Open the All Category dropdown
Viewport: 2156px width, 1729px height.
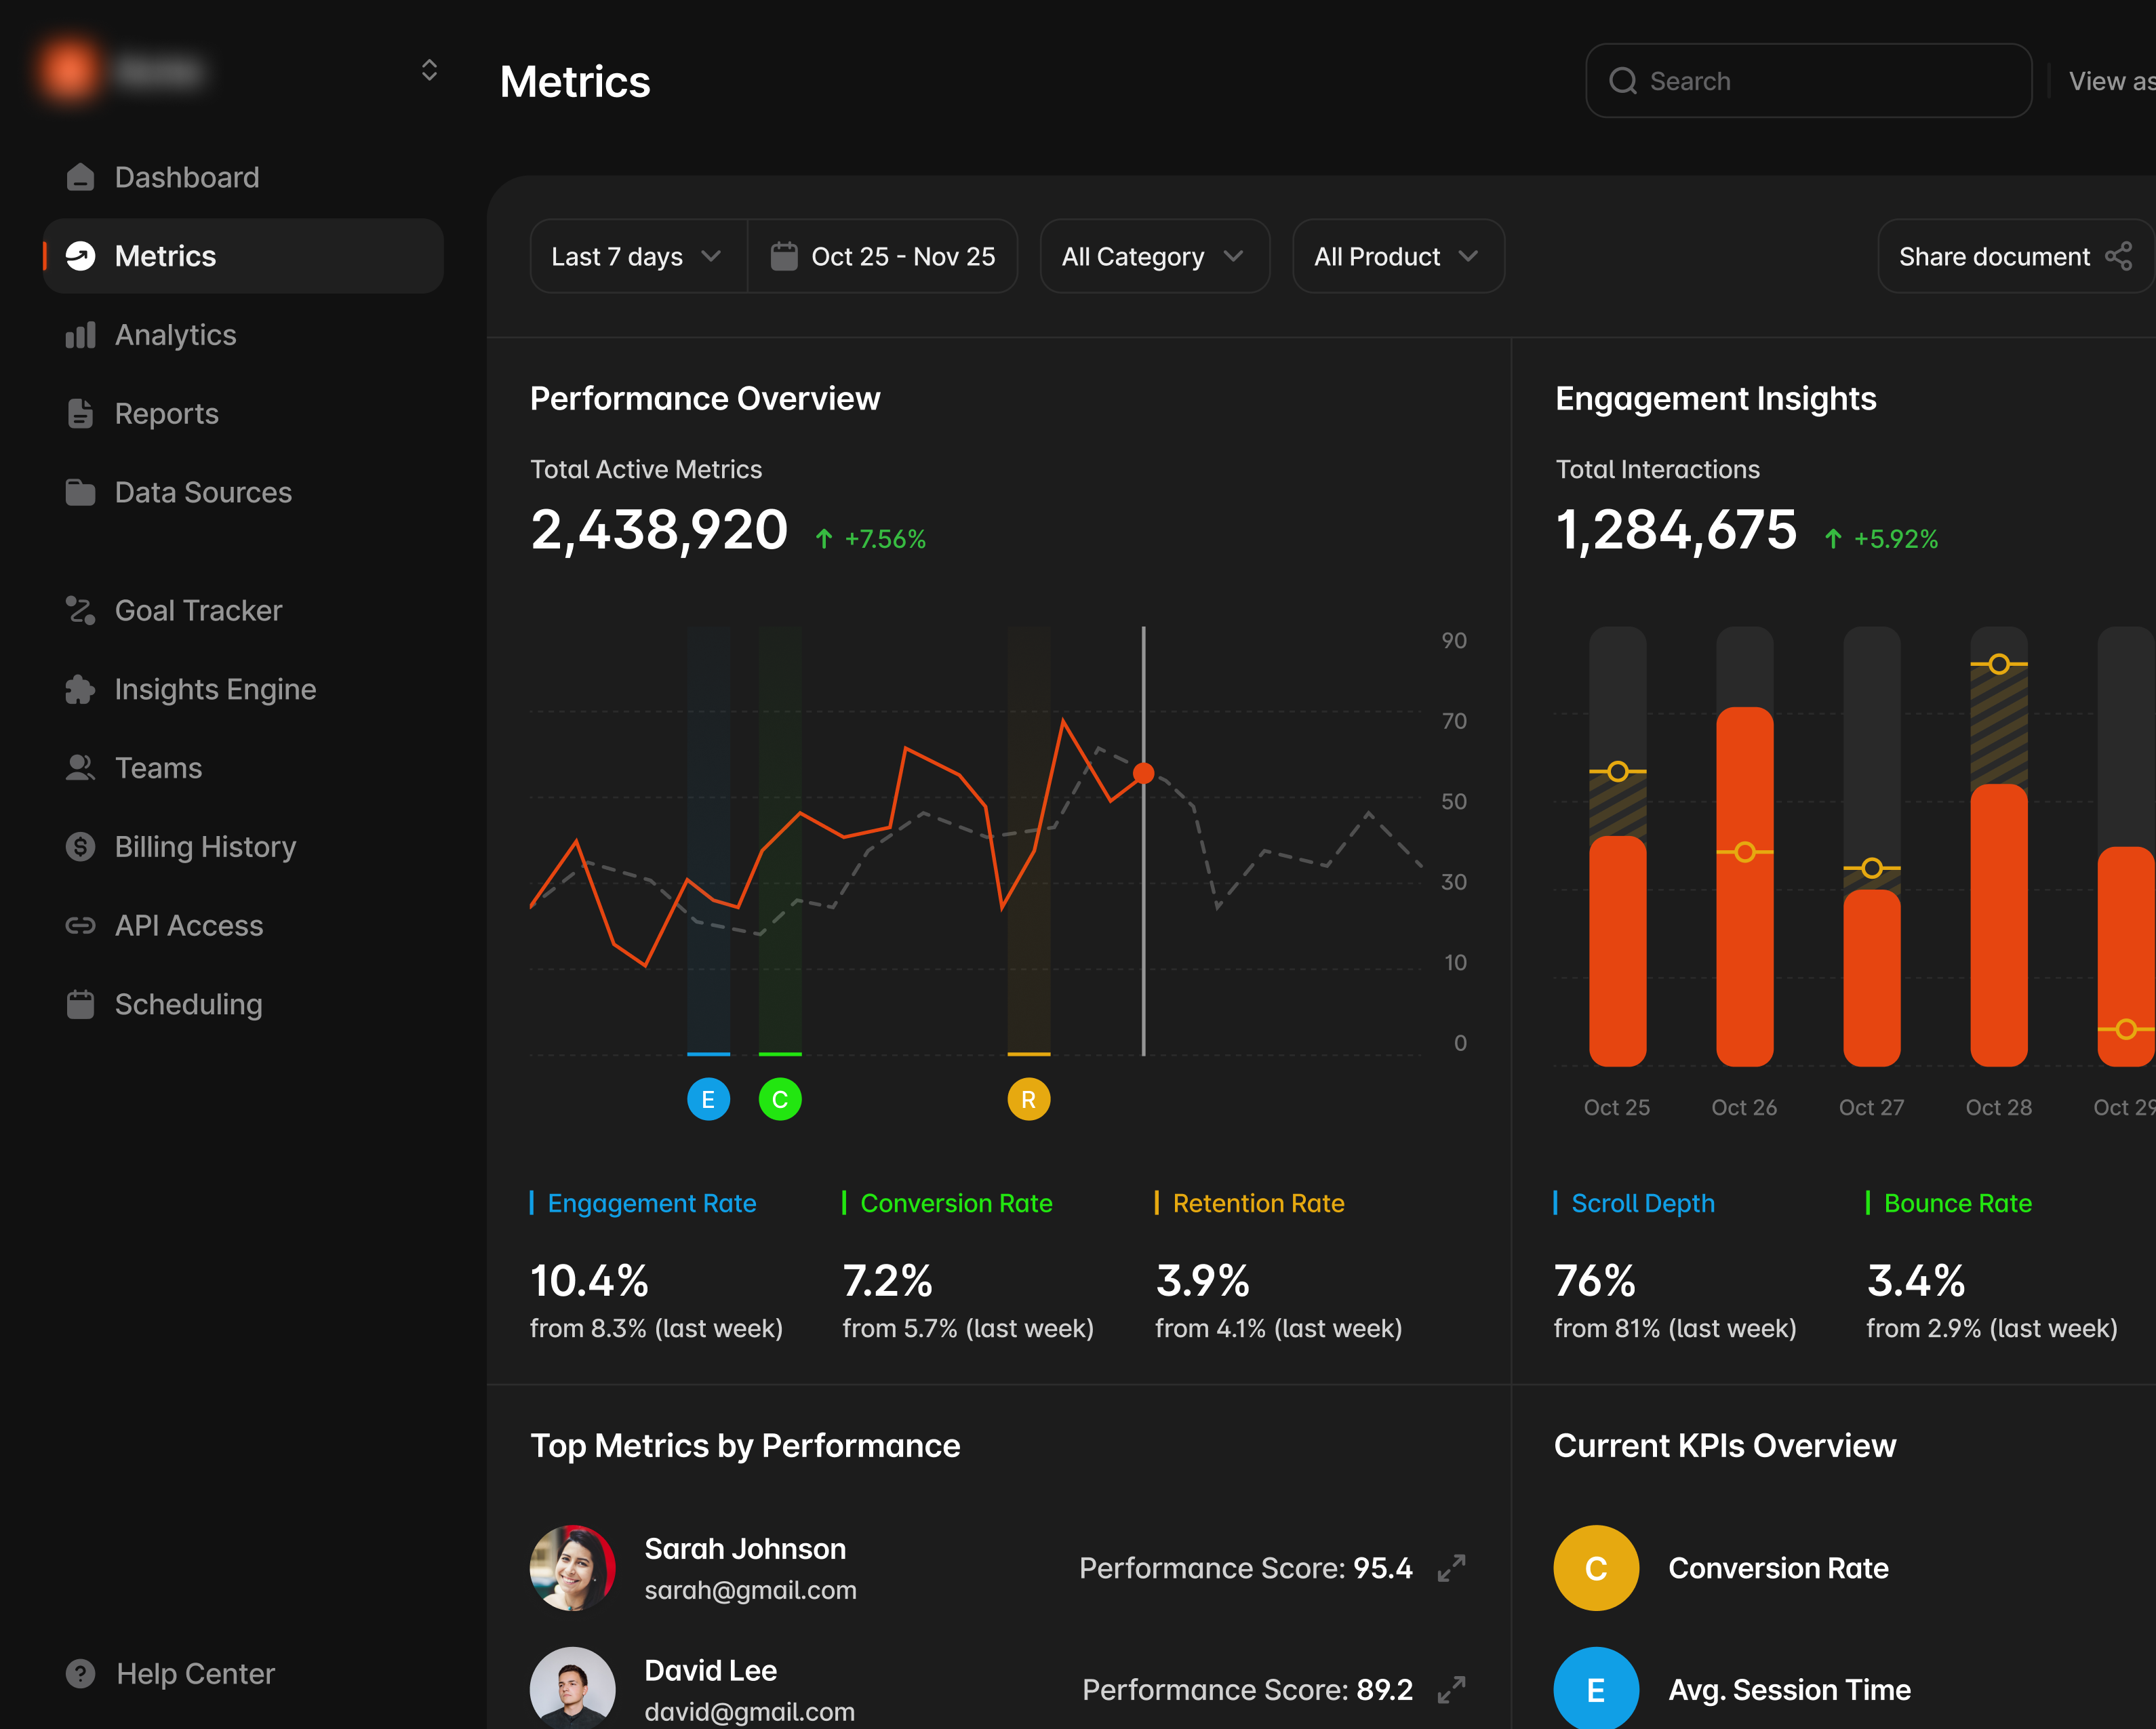[x=1153, y=257]
